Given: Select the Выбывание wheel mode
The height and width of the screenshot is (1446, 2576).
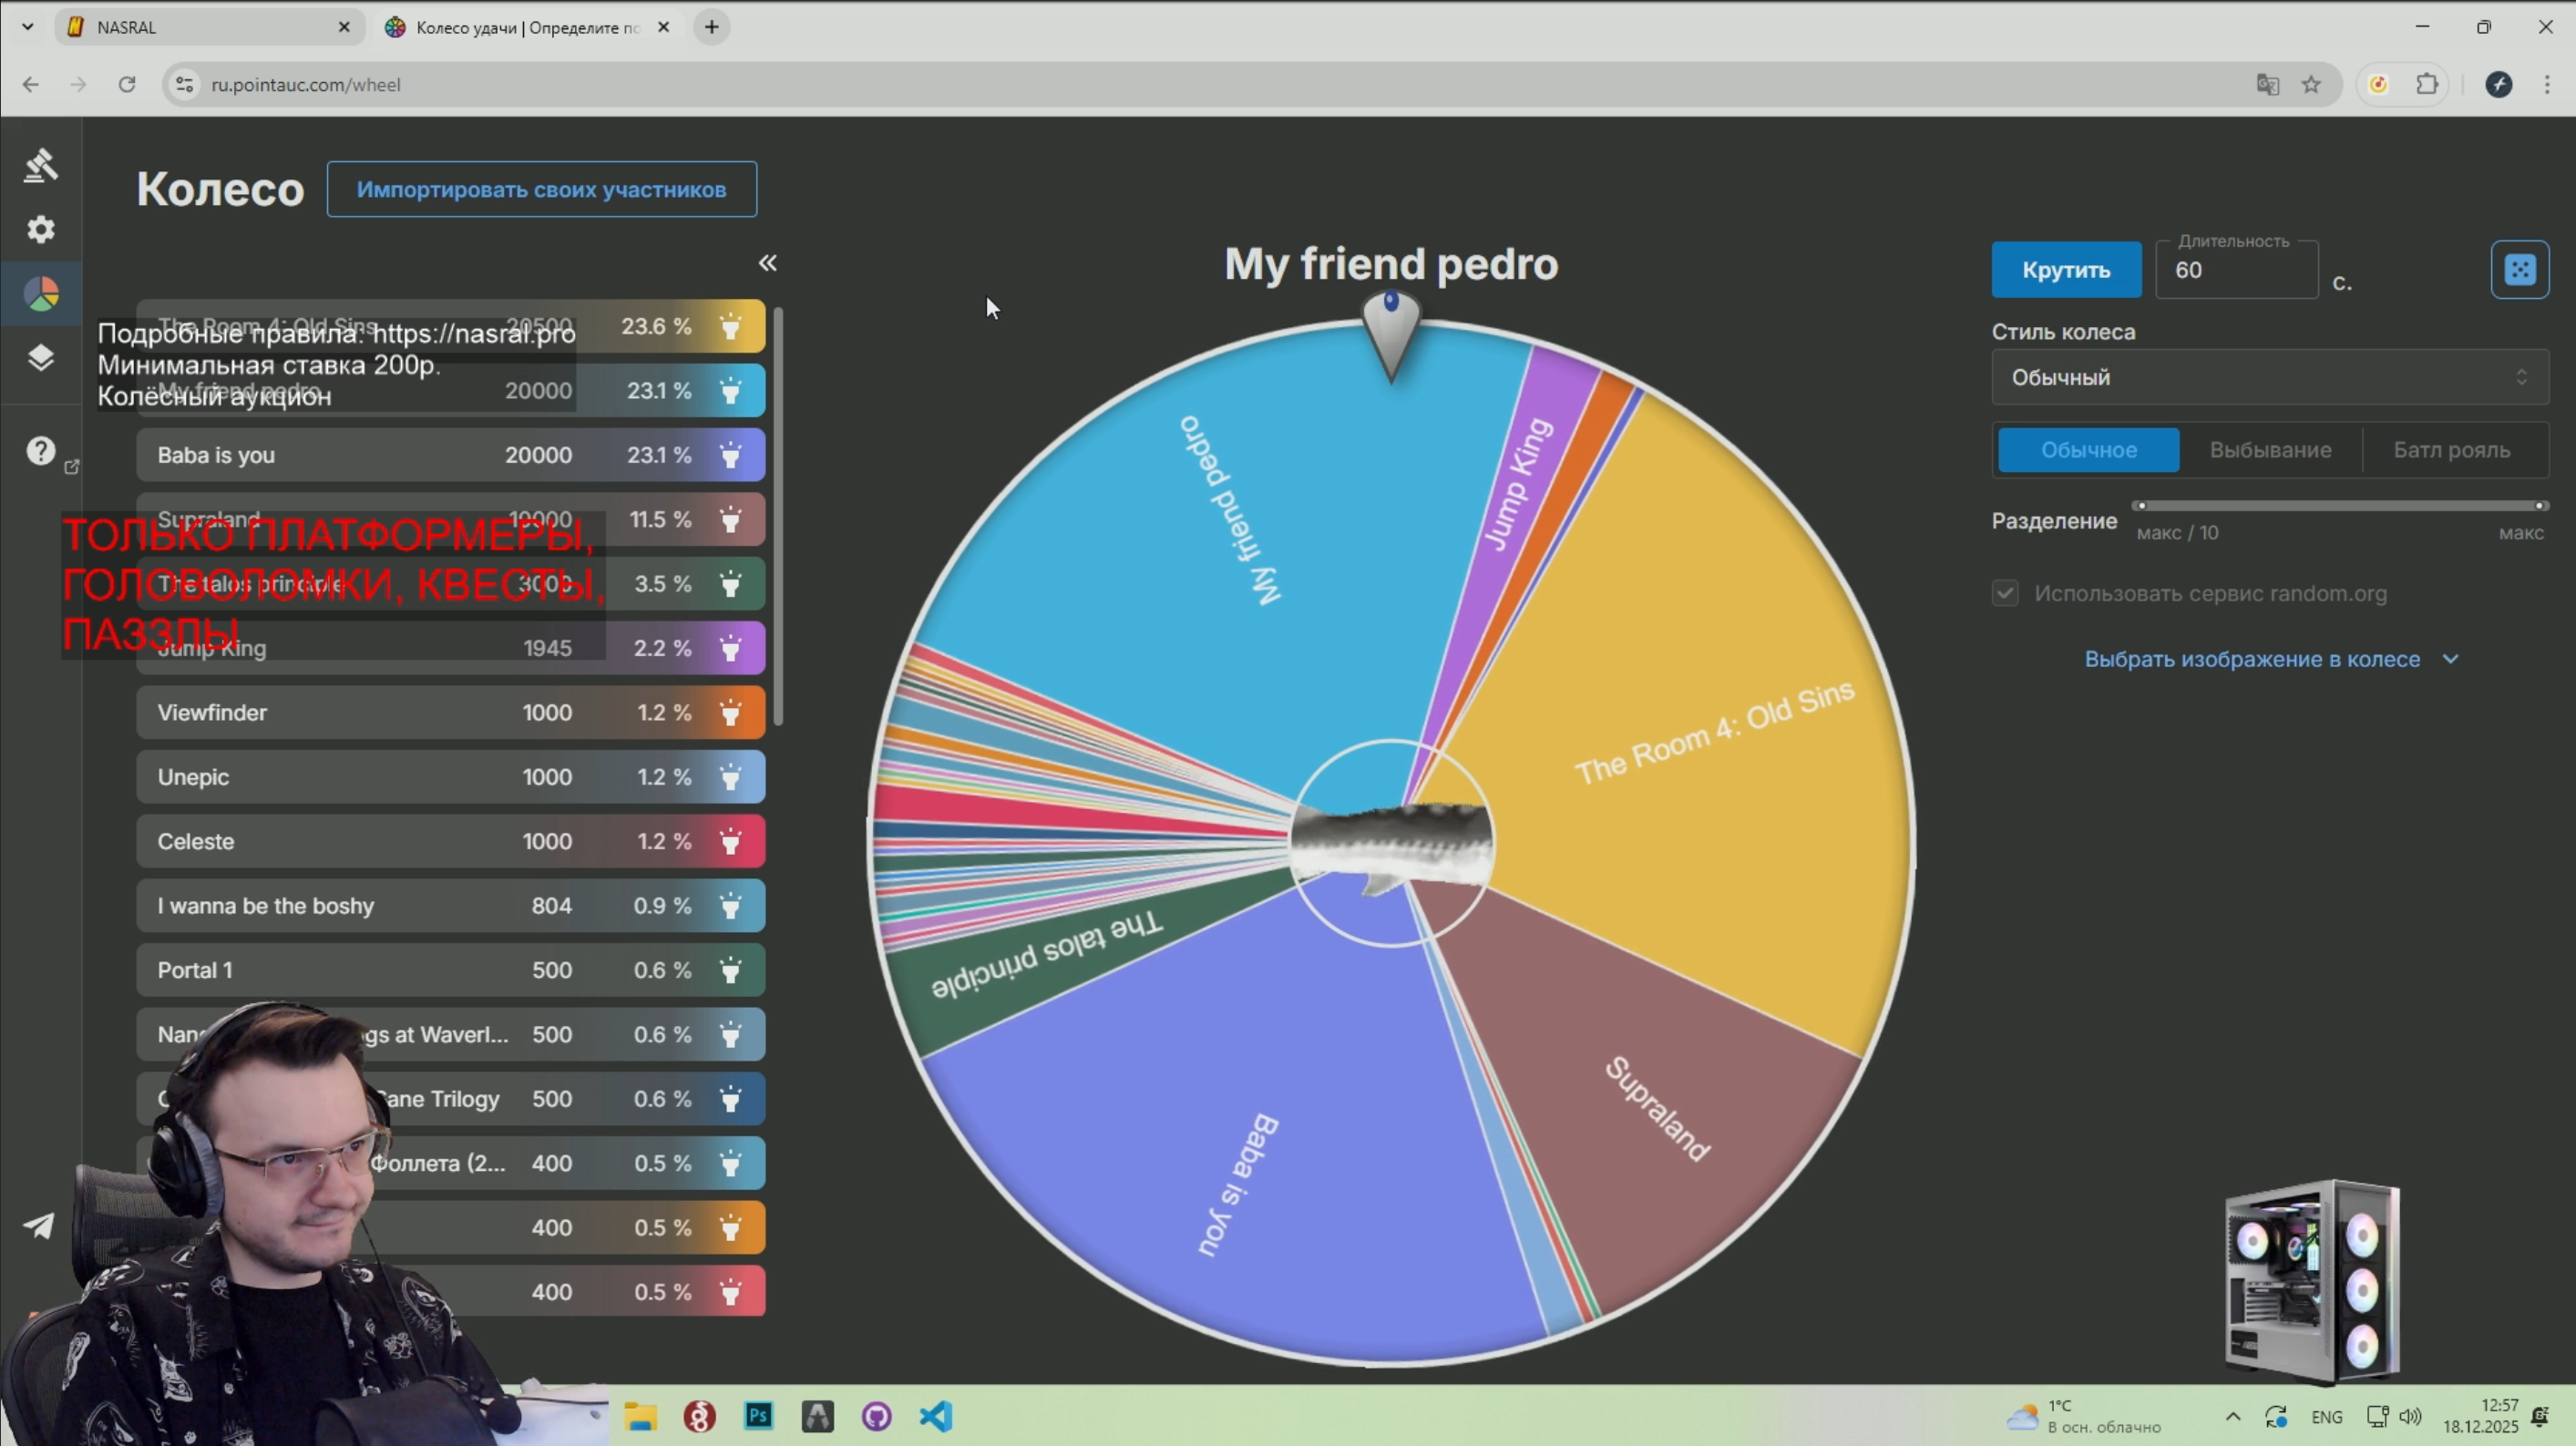Looking at the screenshot, I should (x=2270, y=450).
